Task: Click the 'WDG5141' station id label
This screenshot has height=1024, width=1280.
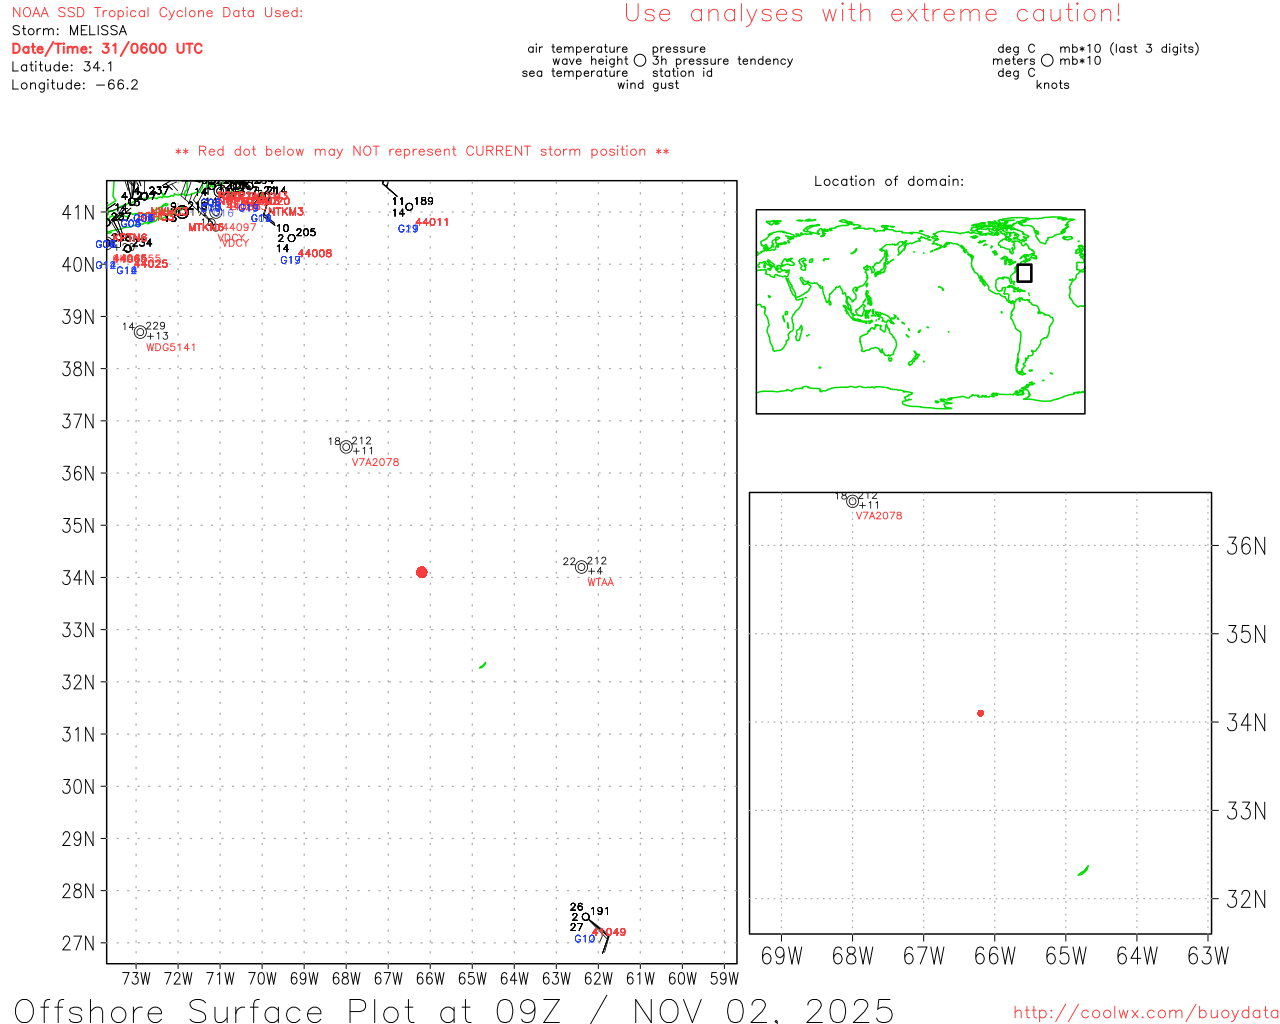Action: tap(171, 348)
